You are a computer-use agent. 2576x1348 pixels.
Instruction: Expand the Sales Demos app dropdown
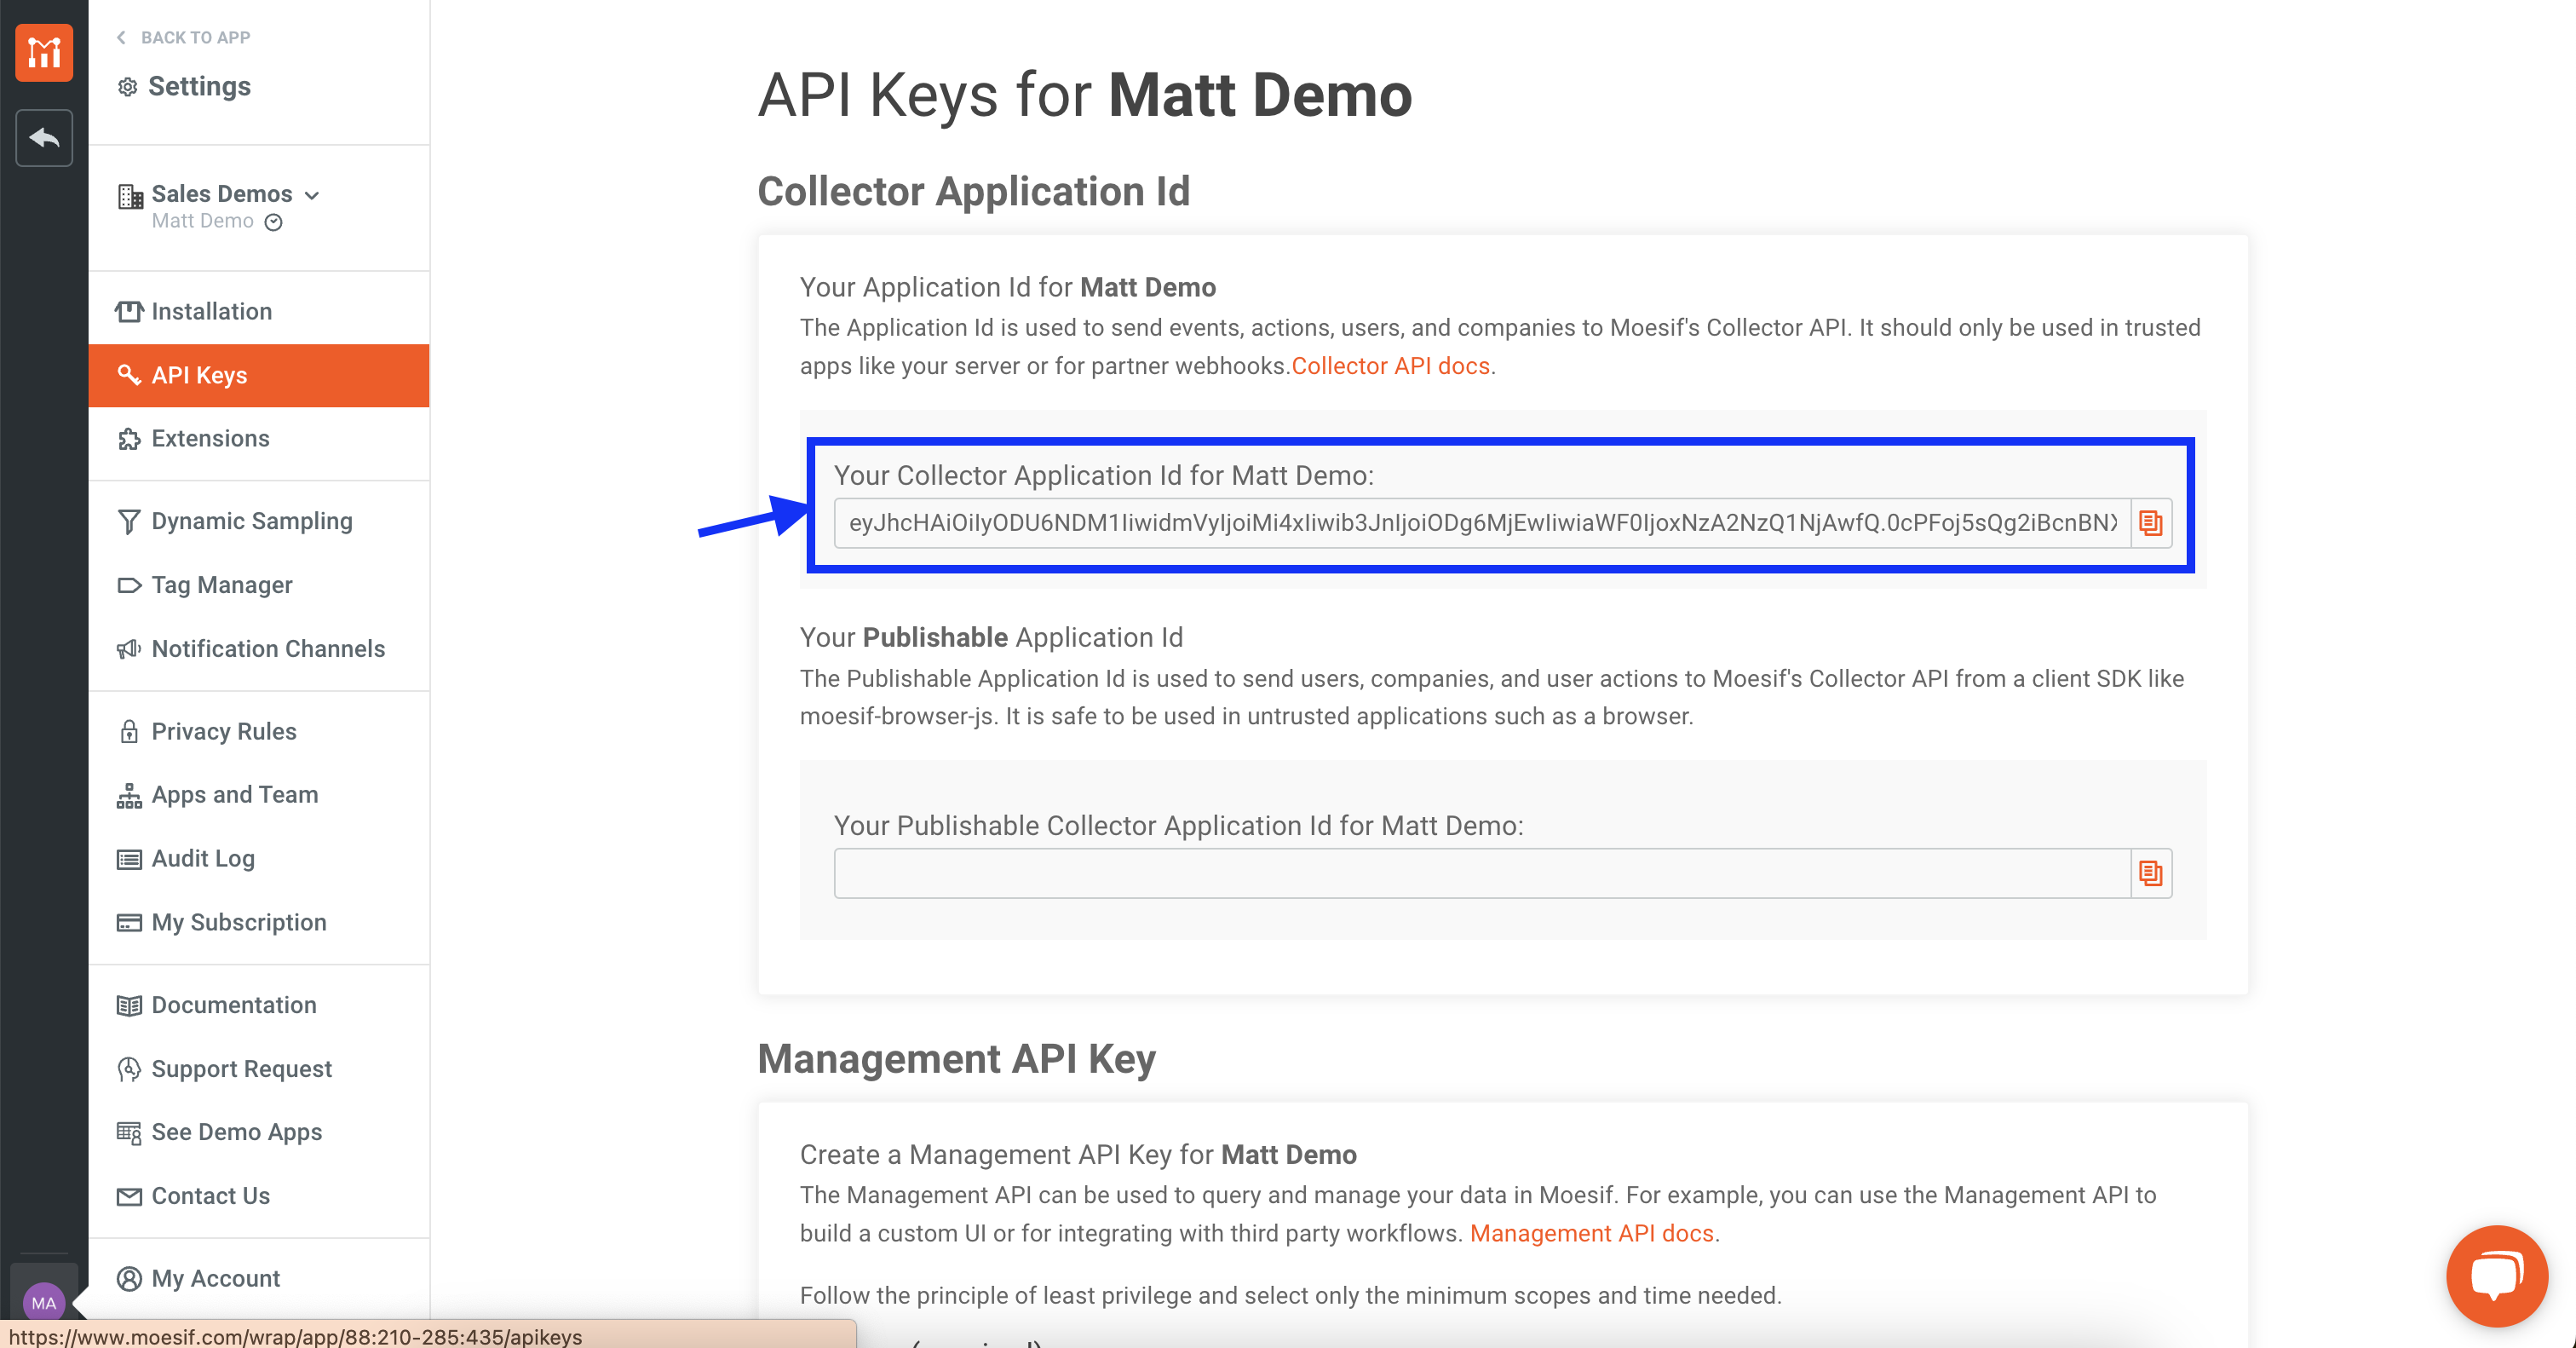tap(311, 195)
